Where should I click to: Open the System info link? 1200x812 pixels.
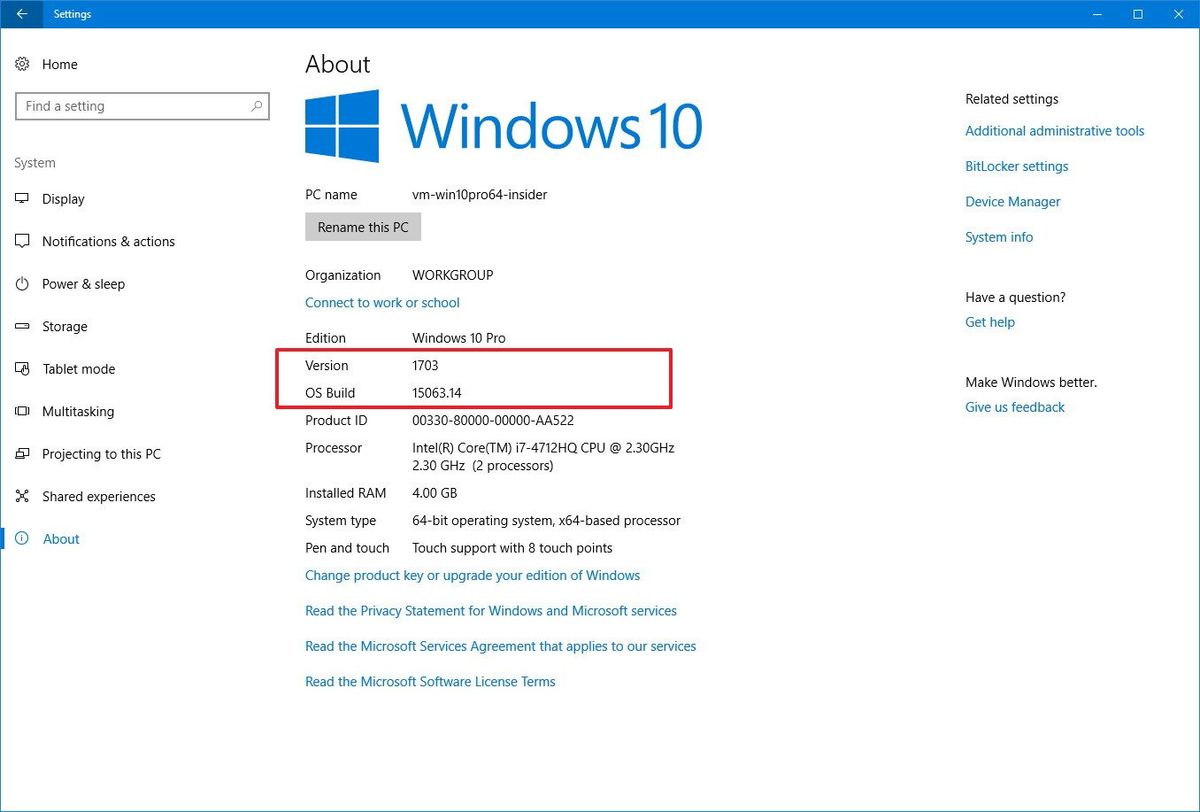999,237
